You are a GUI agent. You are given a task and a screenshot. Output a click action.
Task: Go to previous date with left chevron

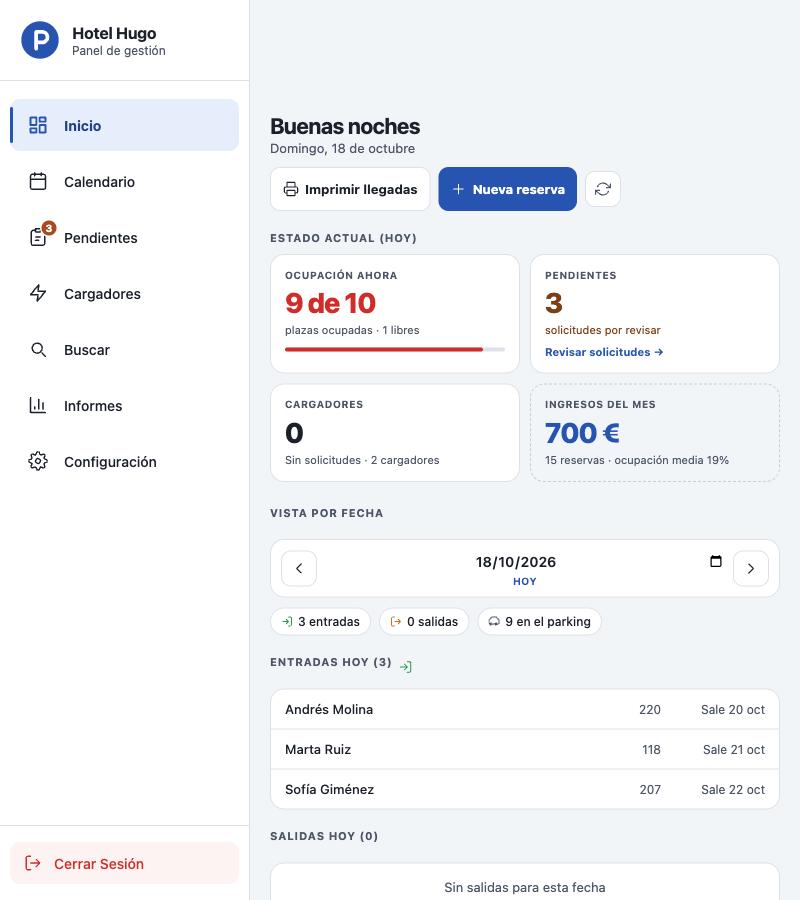pyautogui.click(x=299, y=568)
